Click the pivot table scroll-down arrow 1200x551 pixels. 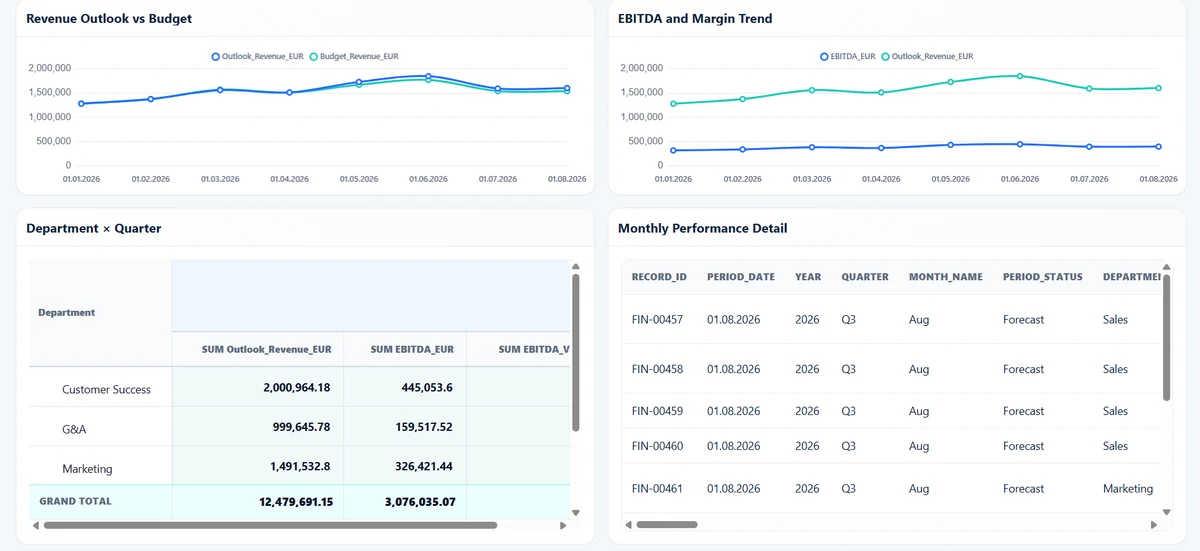point(575,512)
